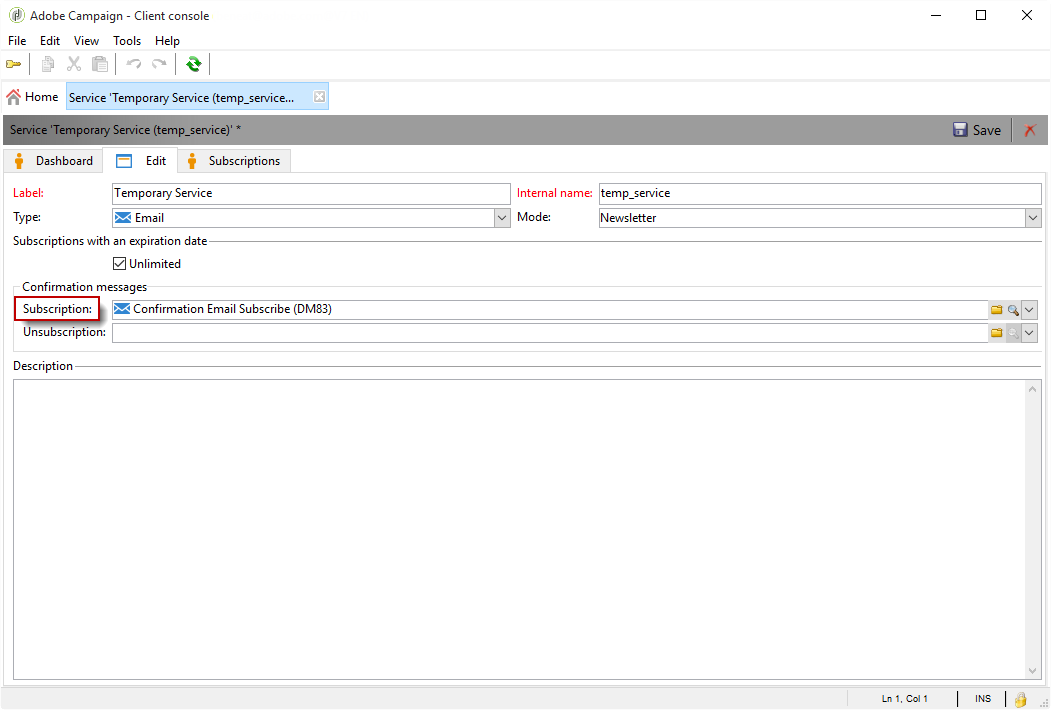This screenshot has height=710, width=1051.
Task: Click inside the Description text area
Action: pos(519,530)
